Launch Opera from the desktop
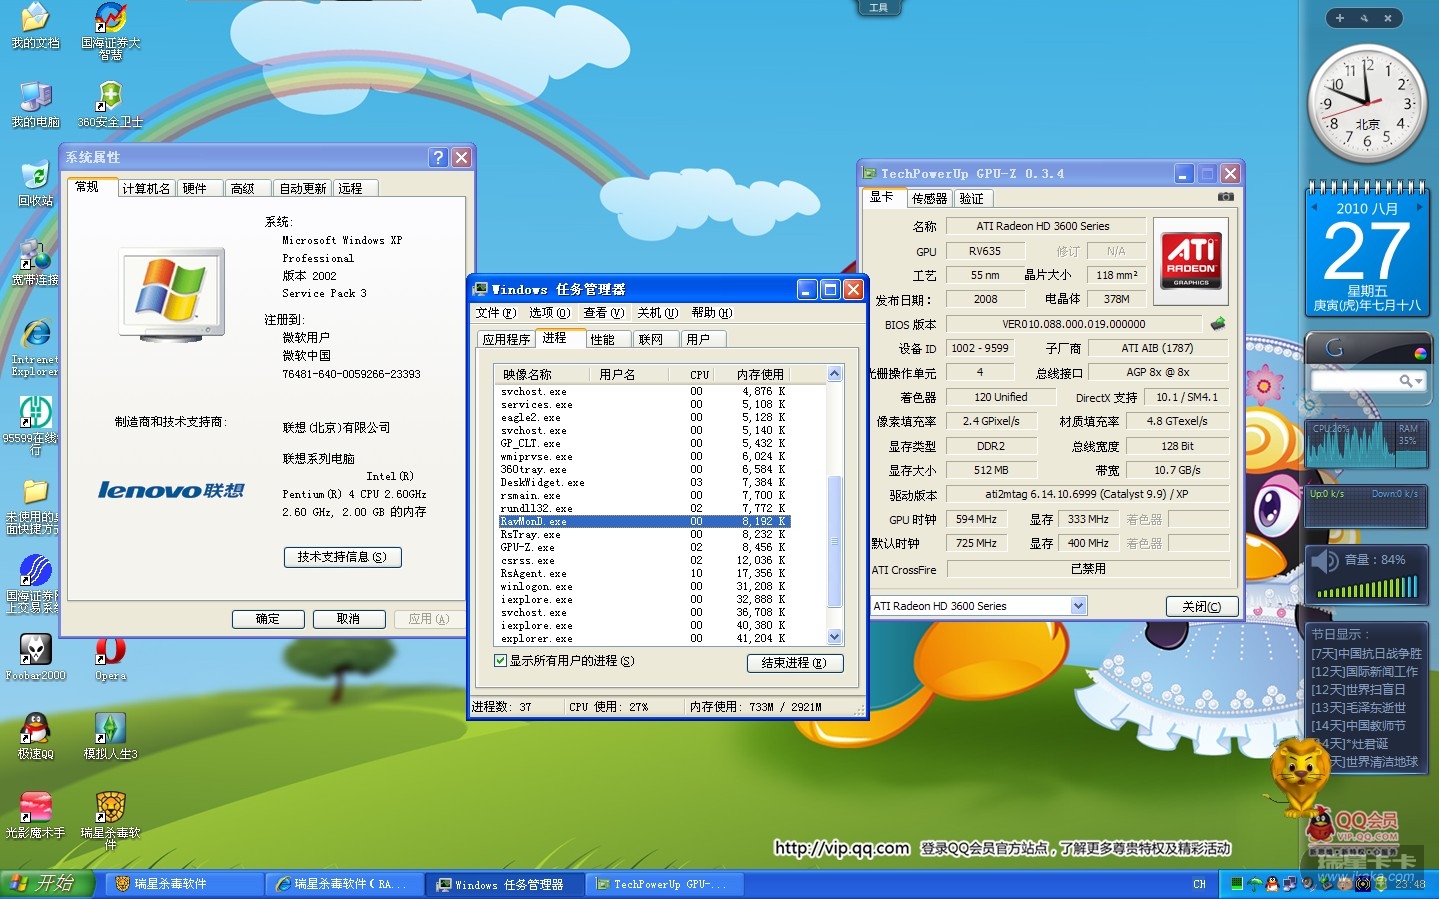1439x899 pixels. click(x=110, y=657)
